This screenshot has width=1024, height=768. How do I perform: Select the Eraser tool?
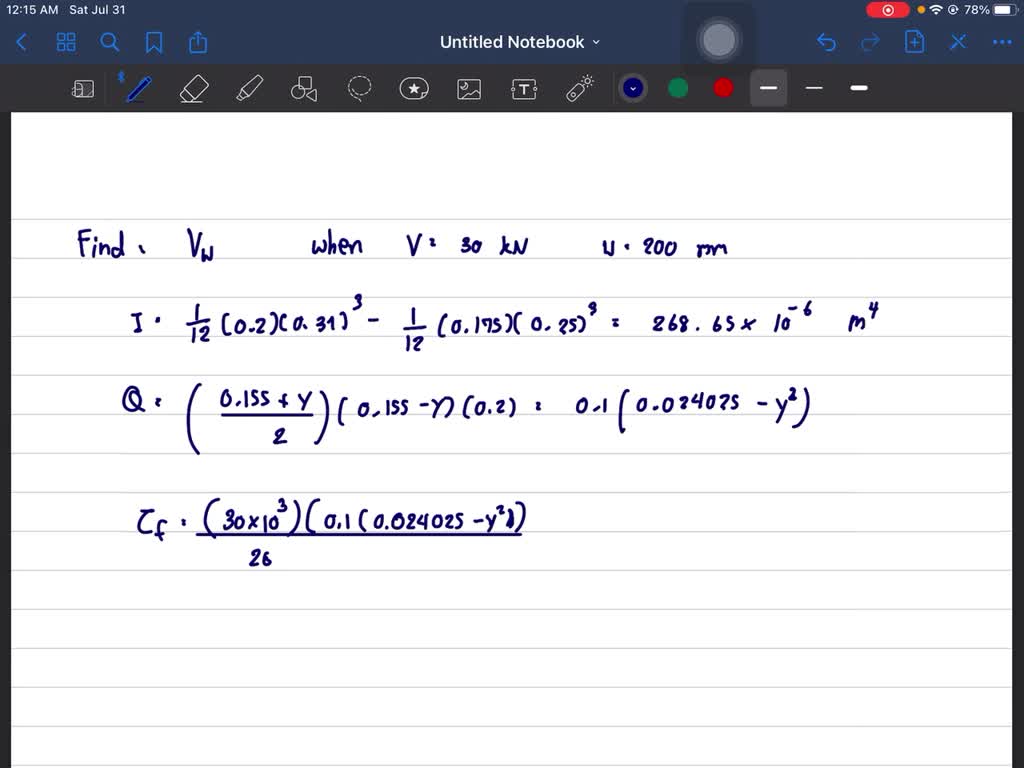194,88
